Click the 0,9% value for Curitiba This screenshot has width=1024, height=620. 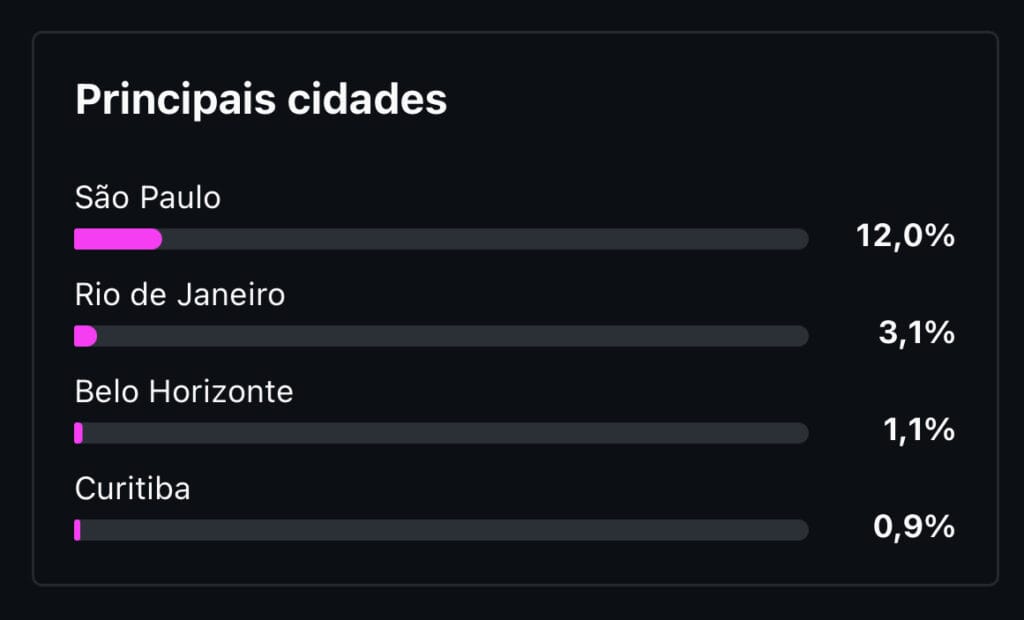point(914,528)
